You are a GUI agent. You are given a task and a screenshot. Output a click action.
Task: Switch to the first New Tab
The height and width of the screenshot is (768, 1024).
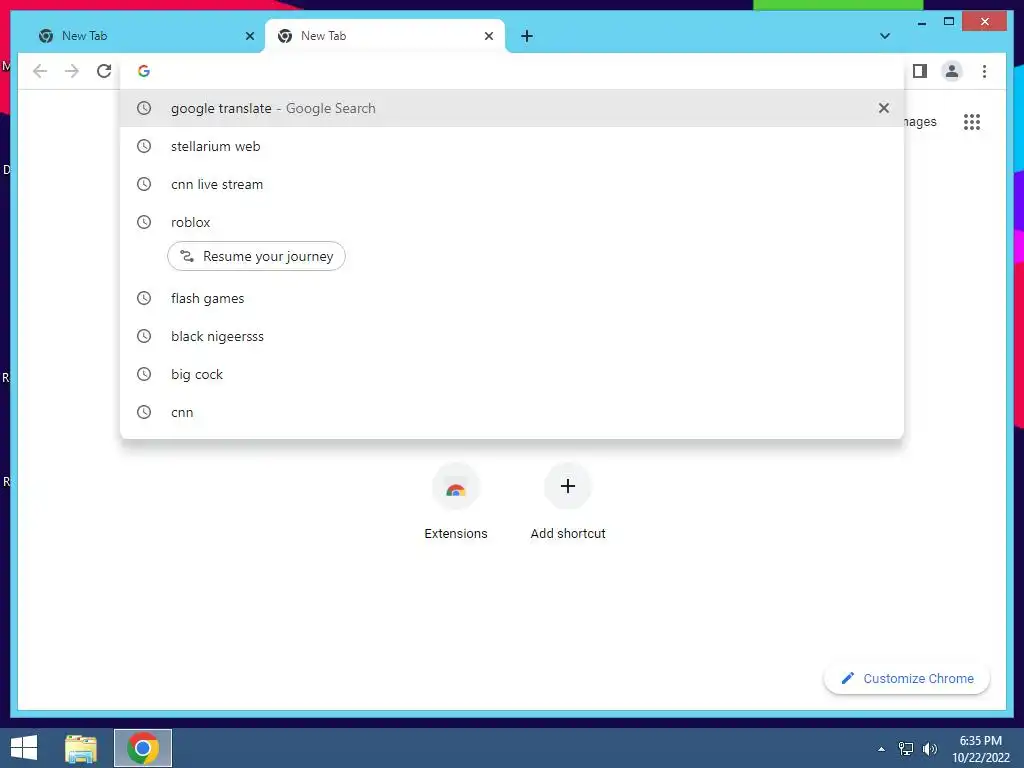coord(144,36)
